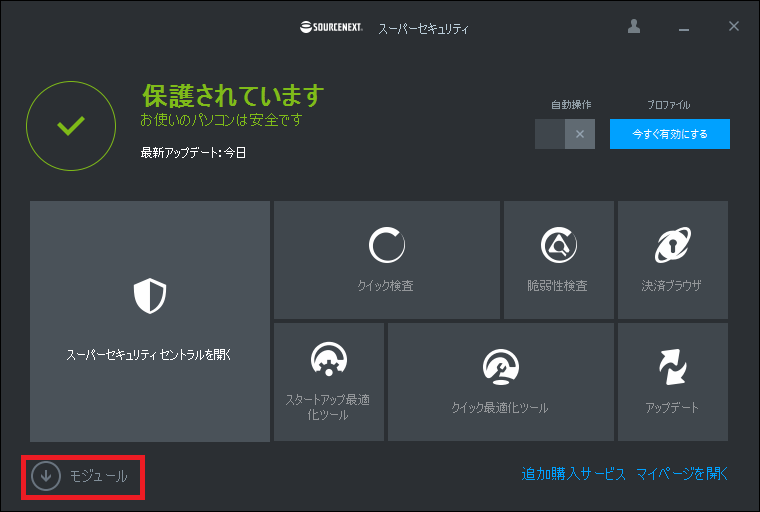Click the アップデート update tile
Screen dimensions: 760x512
point(673,382)
